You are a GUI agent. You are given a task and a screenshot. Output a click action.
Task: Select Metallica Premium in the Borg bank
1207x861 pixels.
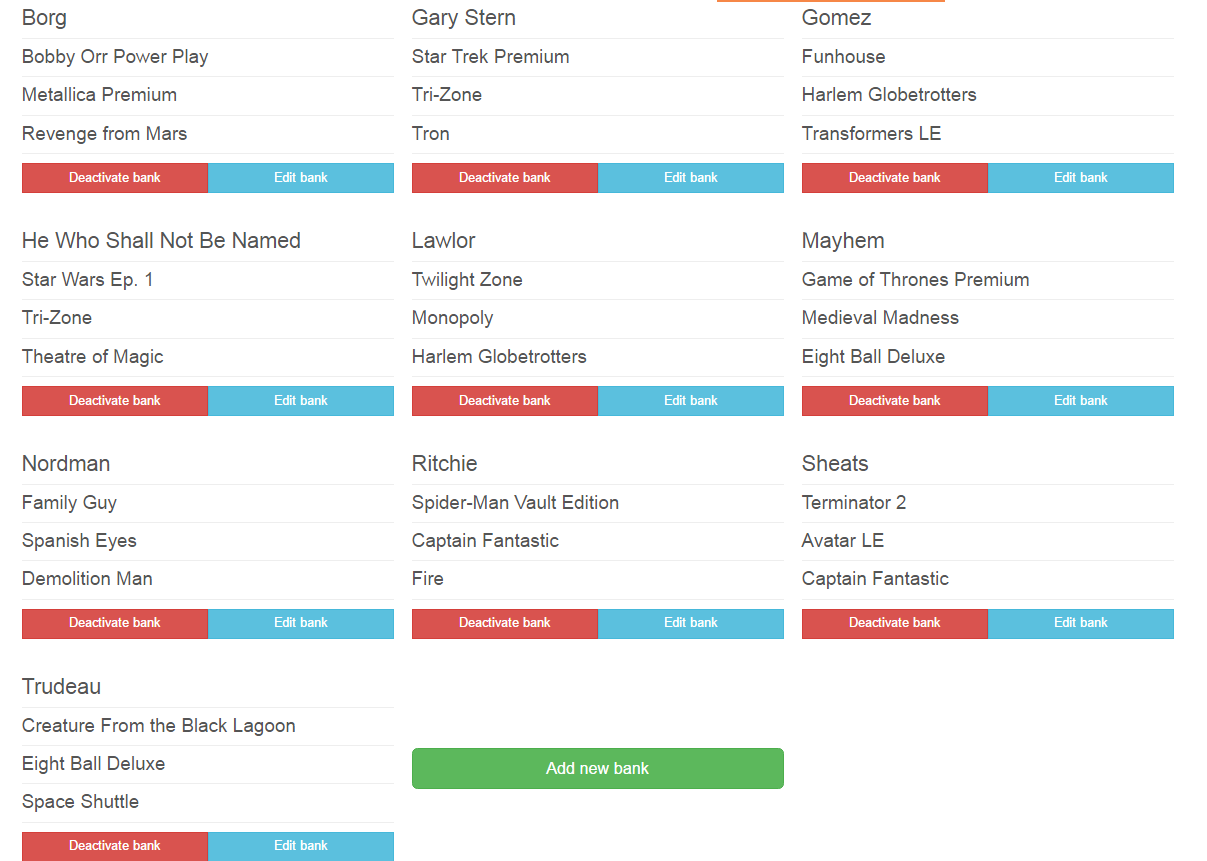coord(100,95)
